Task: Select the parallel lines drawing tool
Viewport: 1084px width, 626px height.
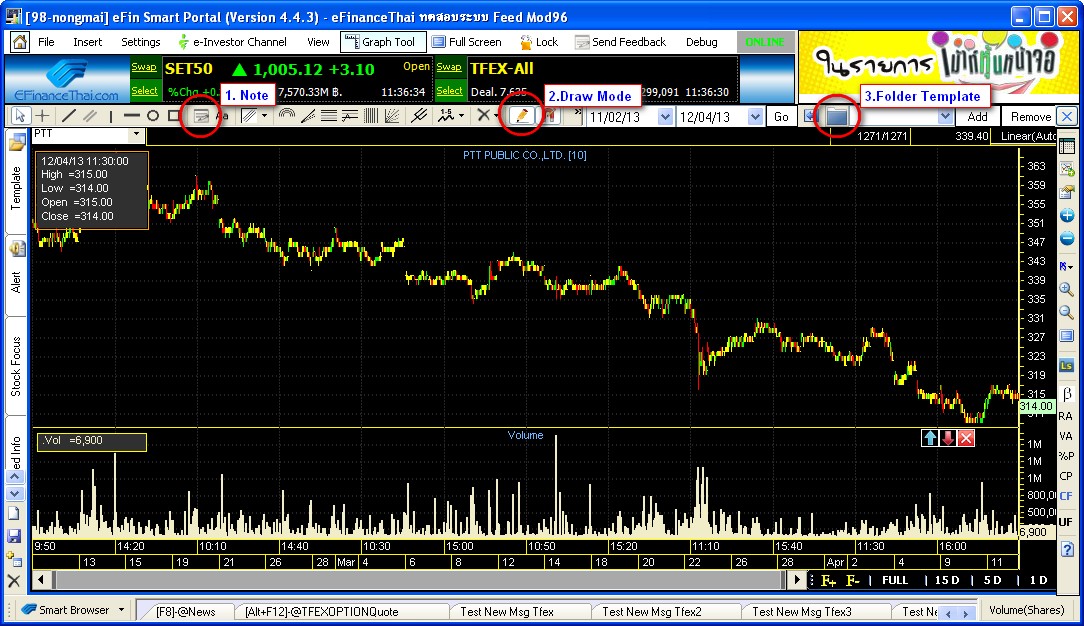Action: 90,116
